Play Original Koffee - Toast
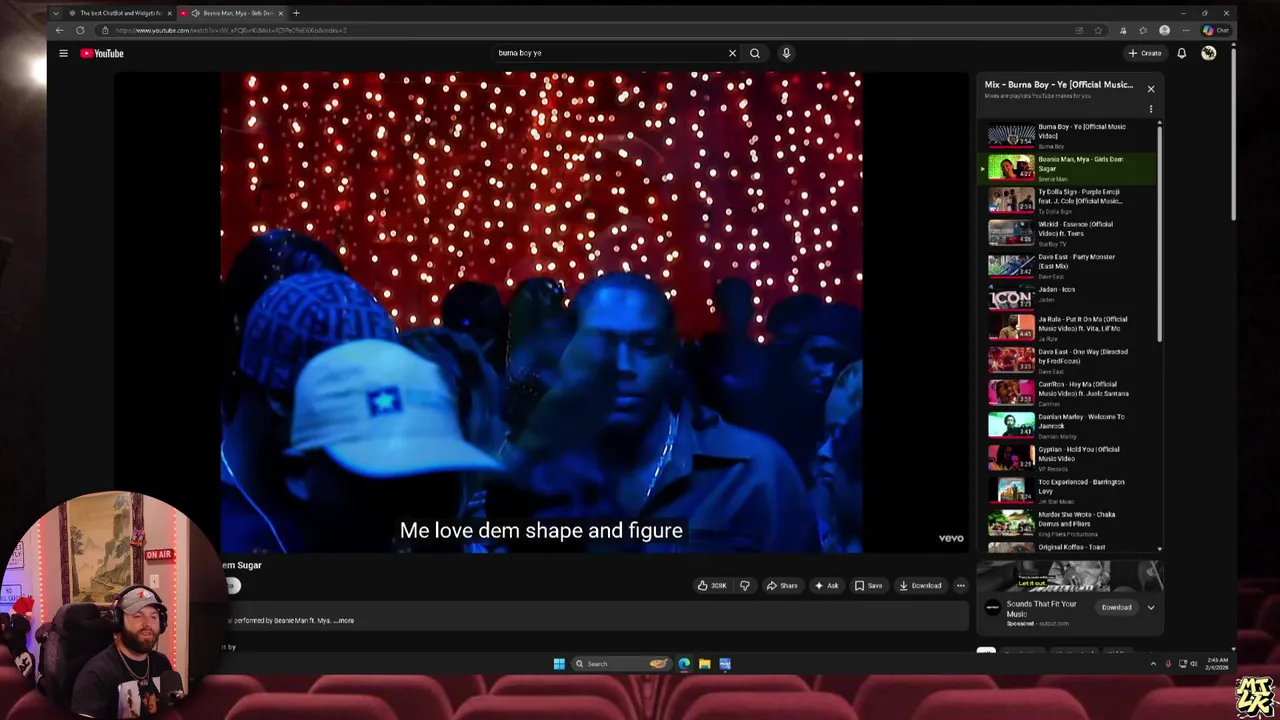 click(x=1068, y=547)
